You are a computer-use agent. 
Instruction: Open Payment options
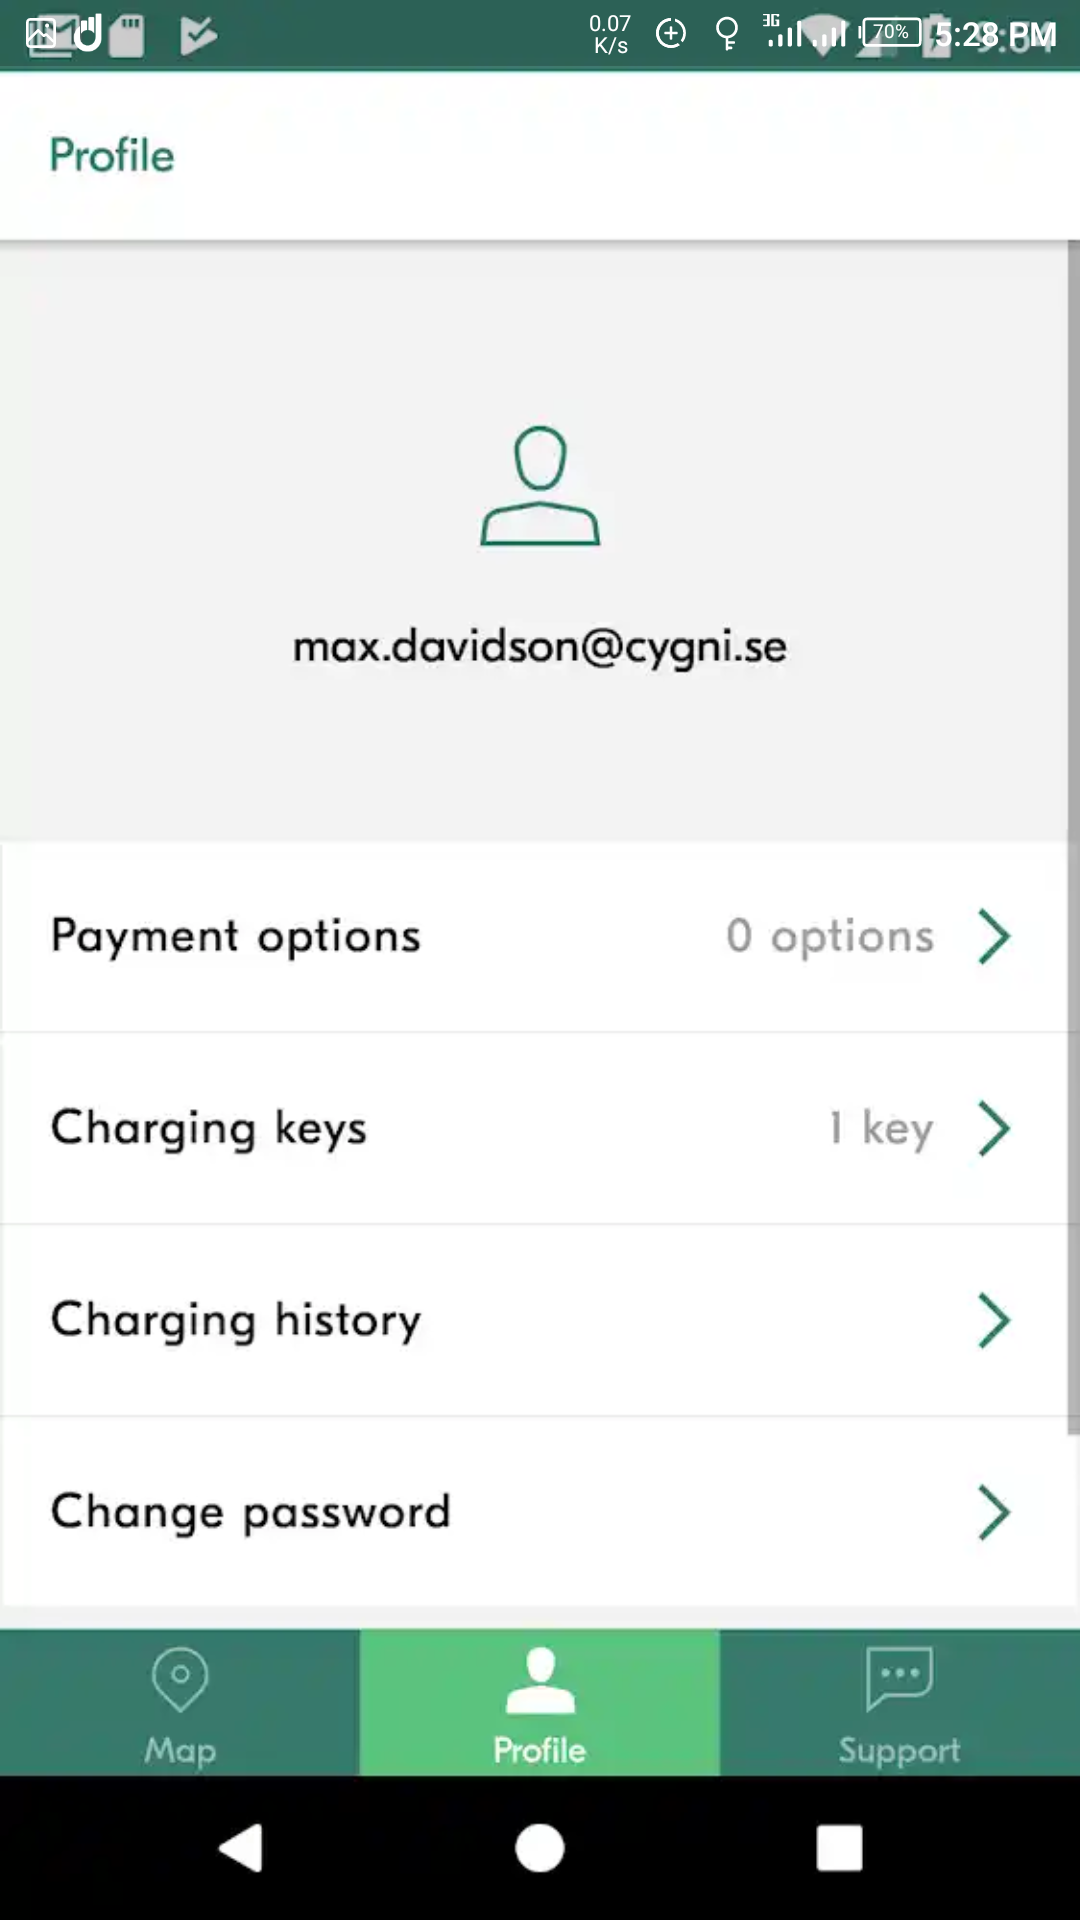click(534, 937)
